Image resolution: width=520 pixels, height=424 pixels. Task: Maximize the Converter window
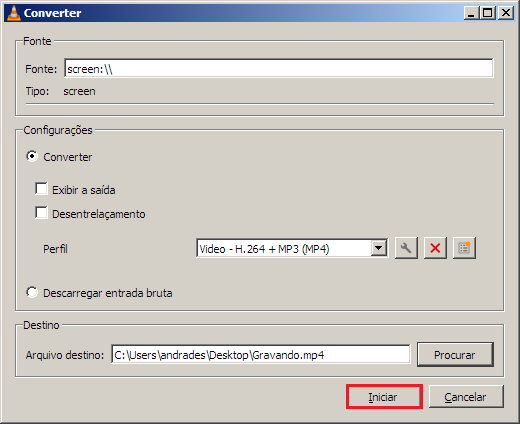(488, 13)
